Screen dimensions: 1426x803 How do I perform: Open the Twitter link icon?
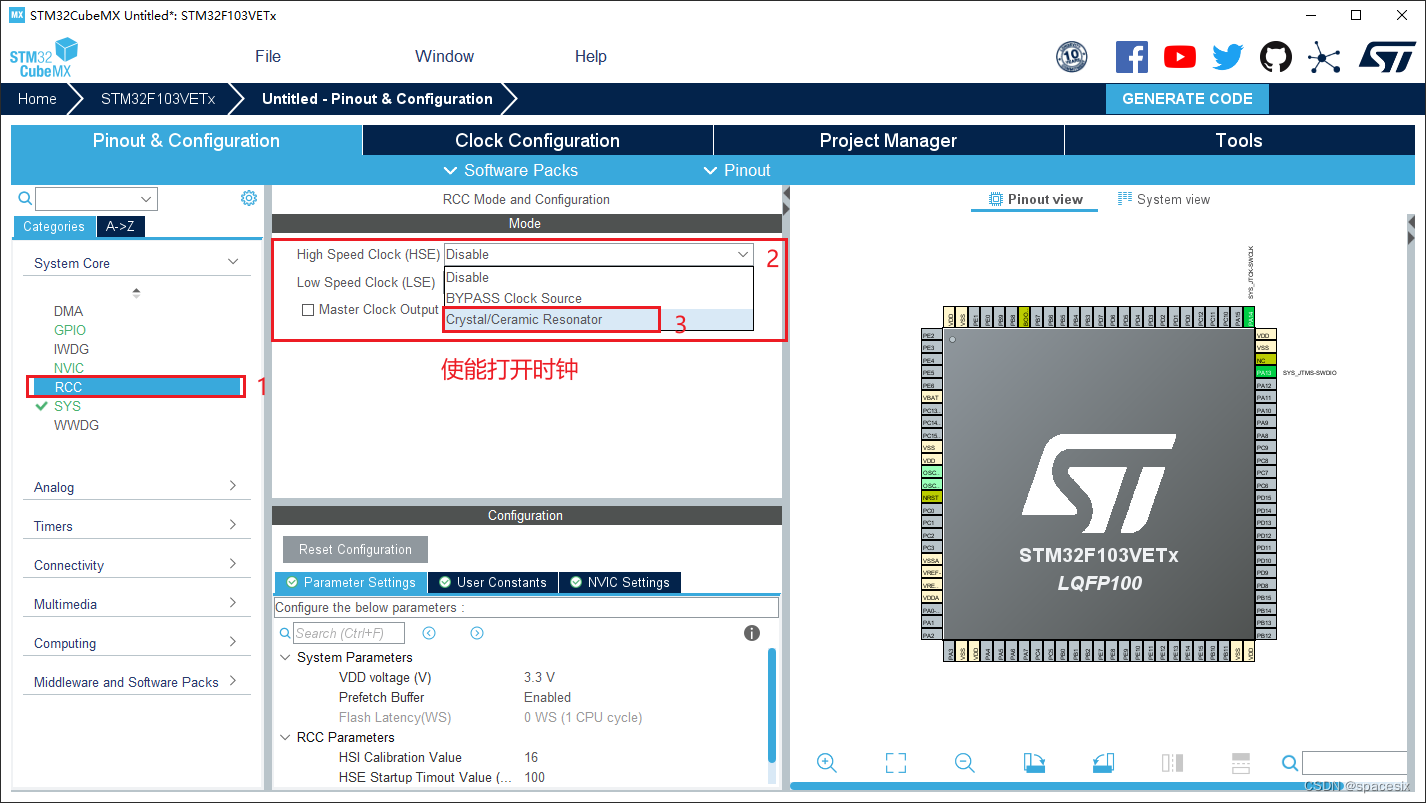coord(1227,57)
